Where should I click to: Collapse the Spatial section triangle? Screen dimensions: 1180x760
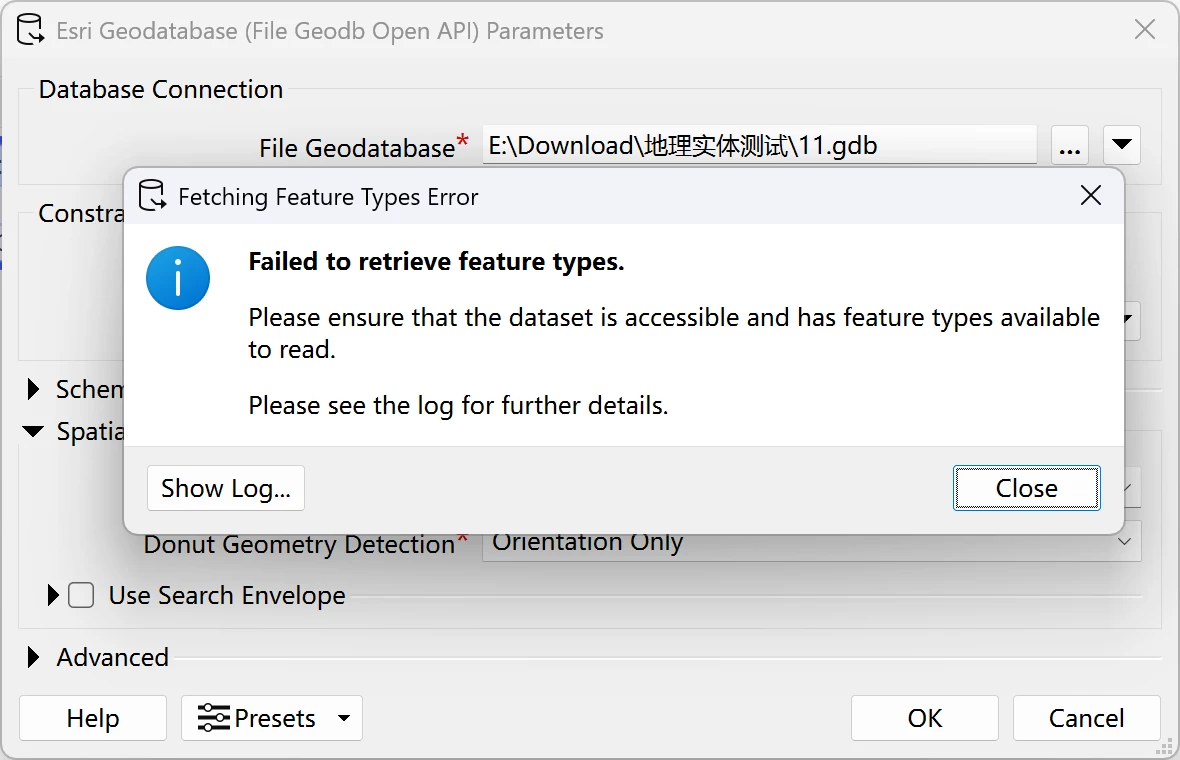point(33,432)
